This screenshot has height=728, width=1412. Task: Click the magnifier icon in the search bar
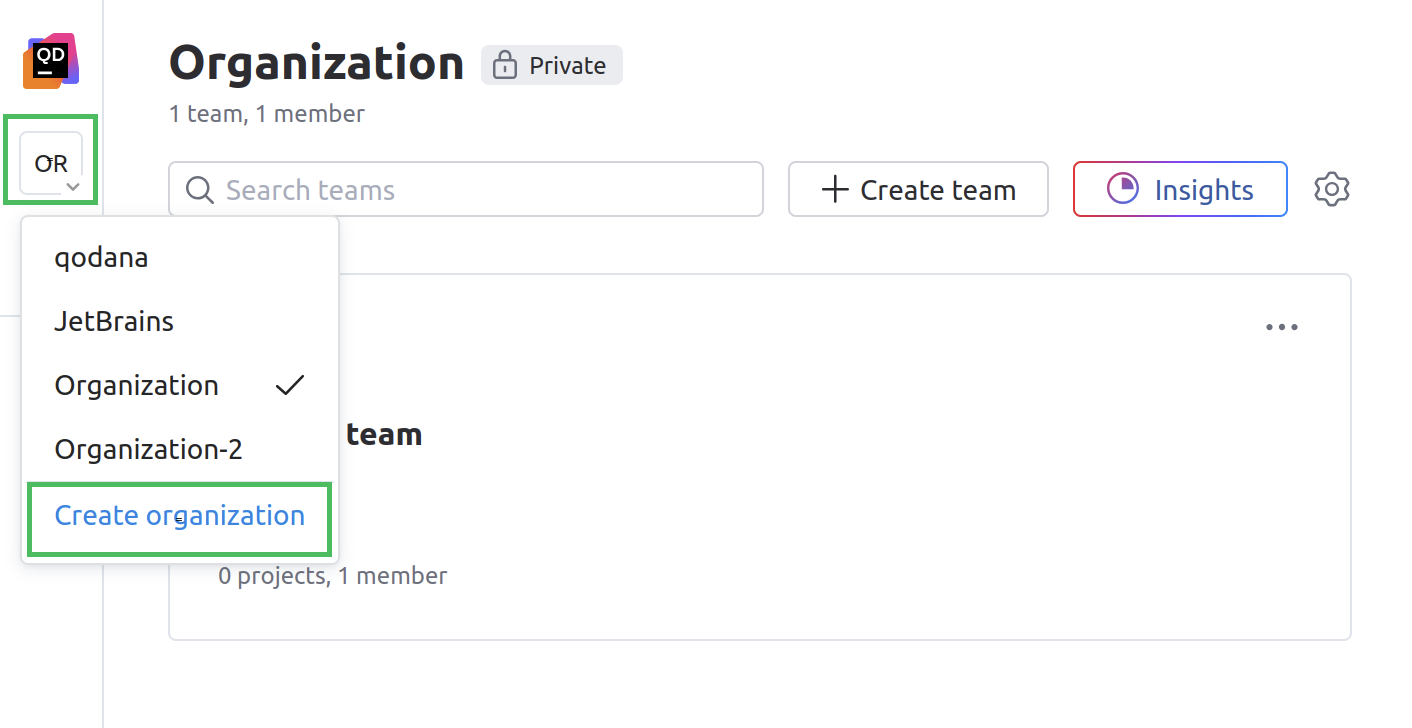point(199,189)
